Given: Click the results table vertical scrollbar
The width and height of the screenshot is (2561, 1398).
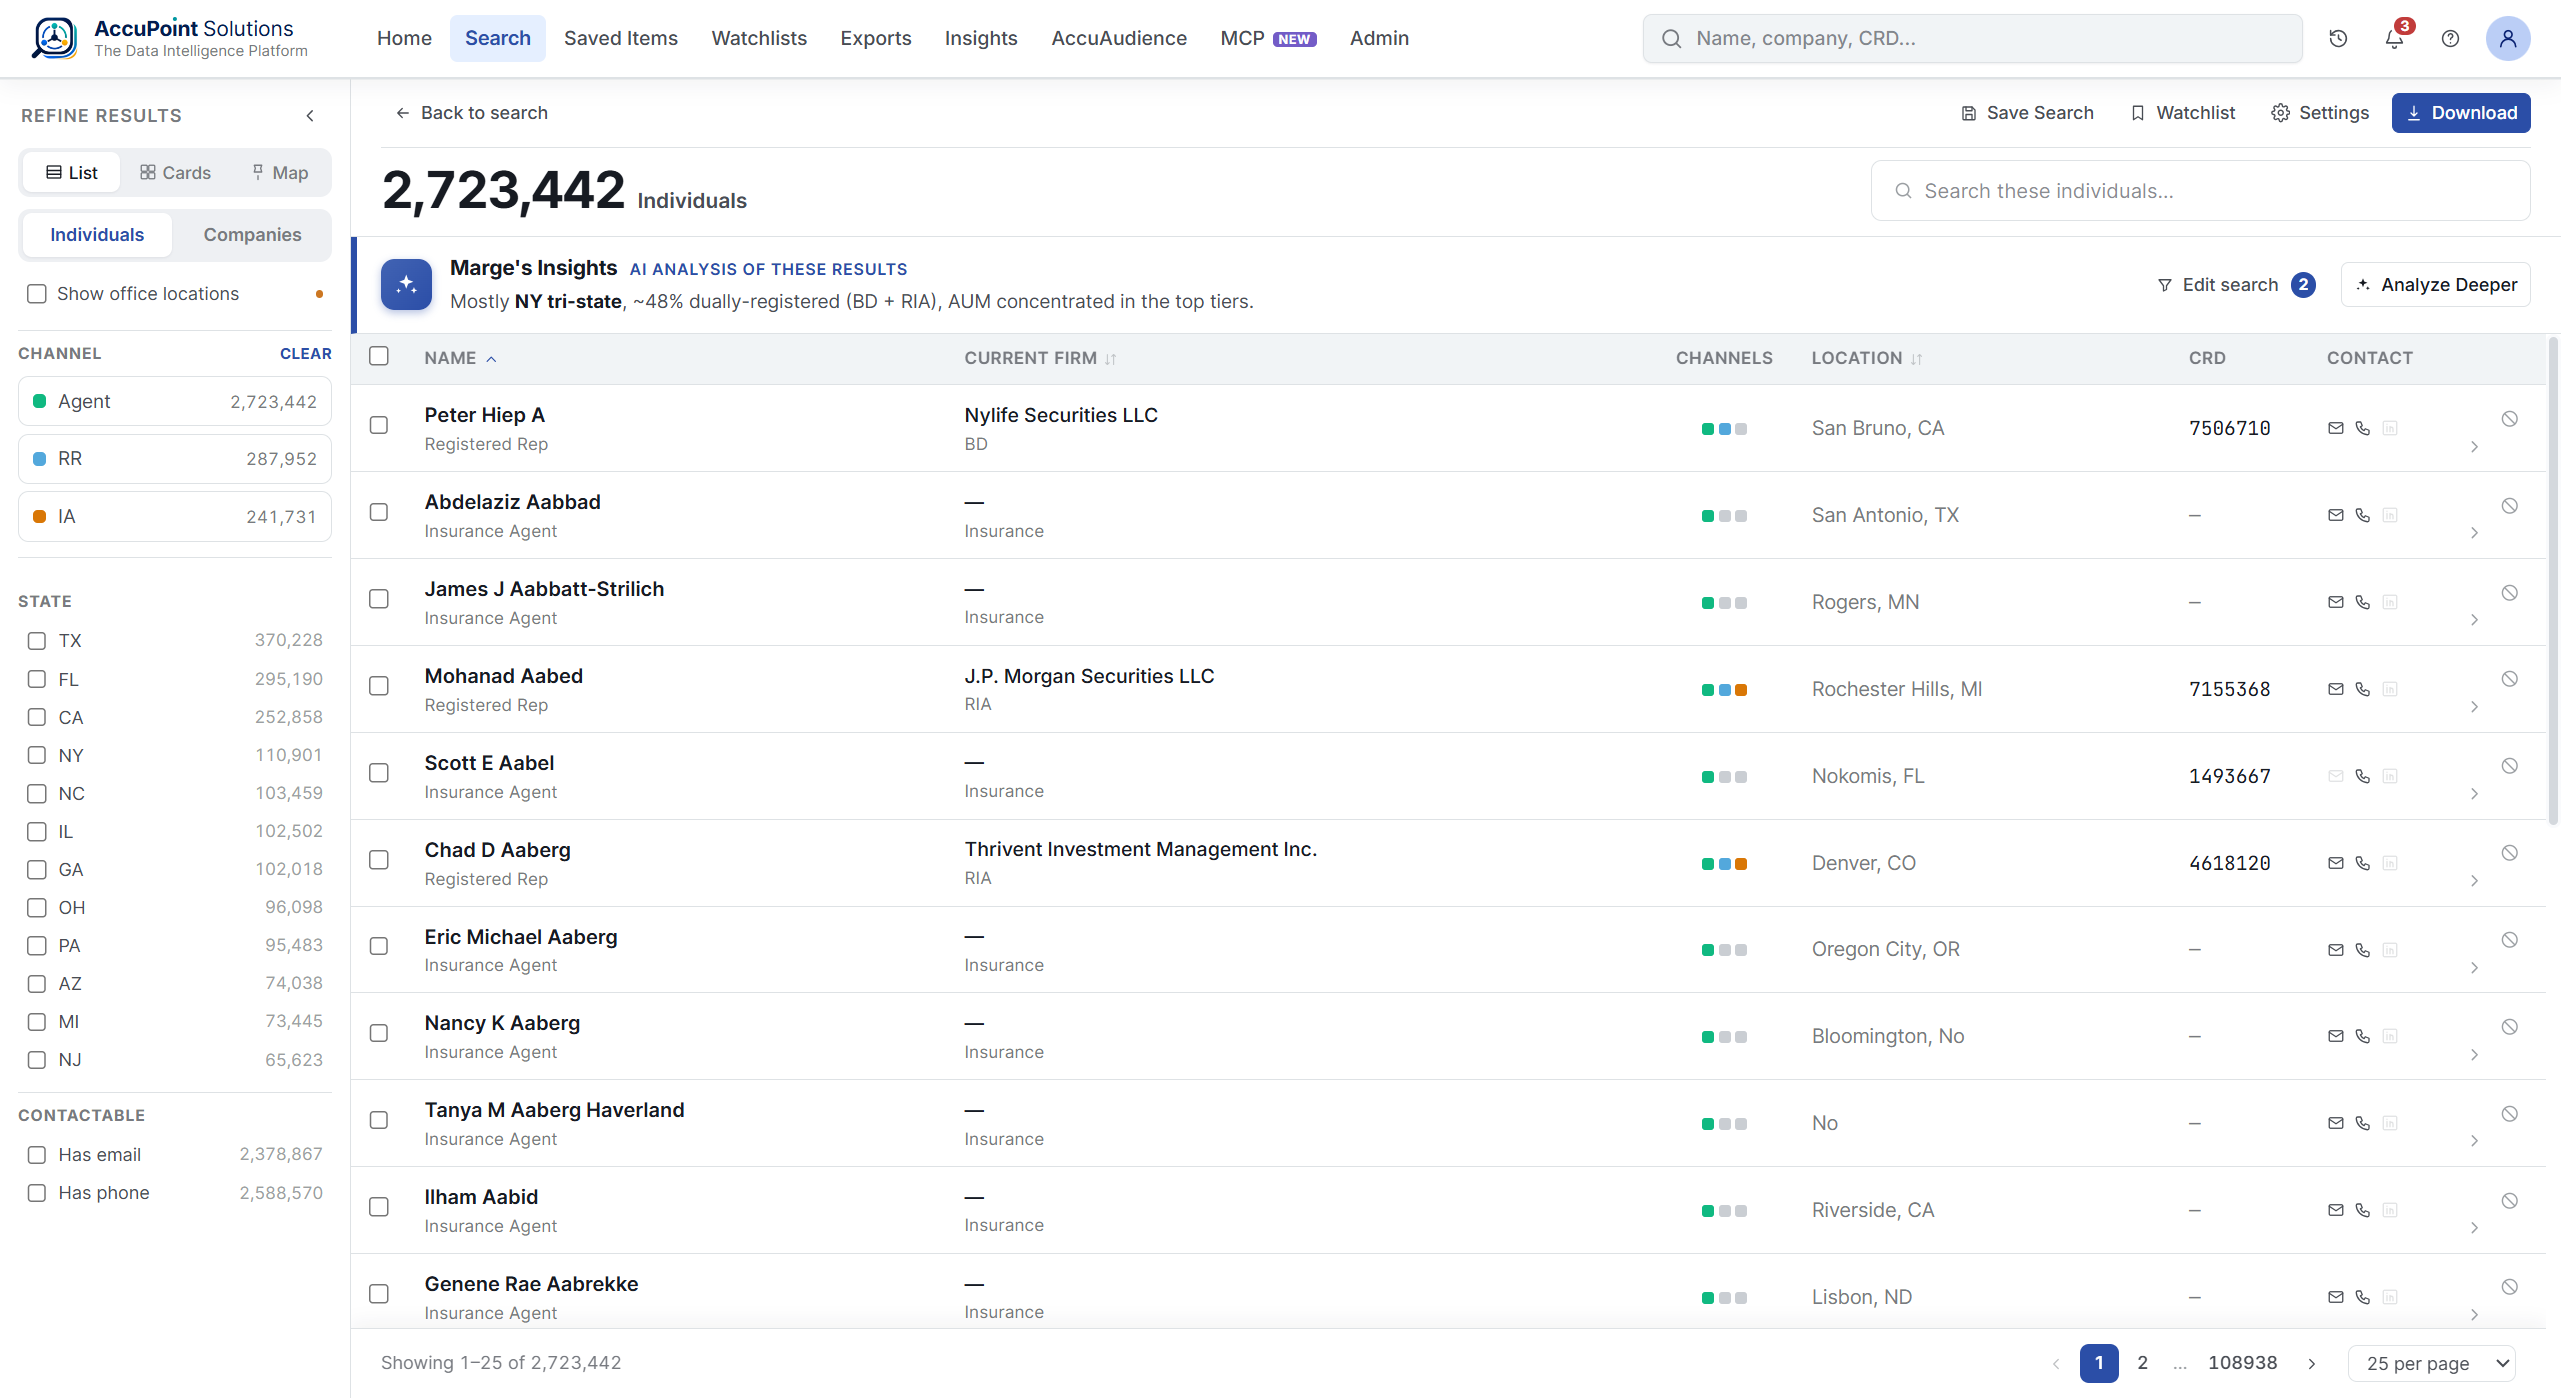Looking at the screenshot, I should point(2552,580).
